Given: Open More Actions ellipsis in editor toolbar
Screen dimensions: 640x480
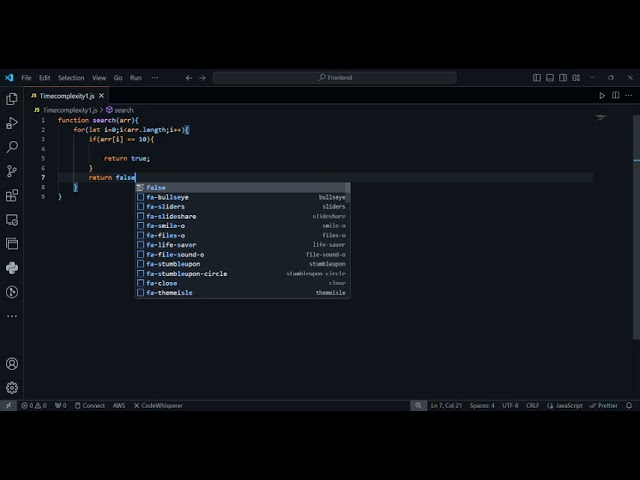Looking at the screenshot, I should pos(629,96).
